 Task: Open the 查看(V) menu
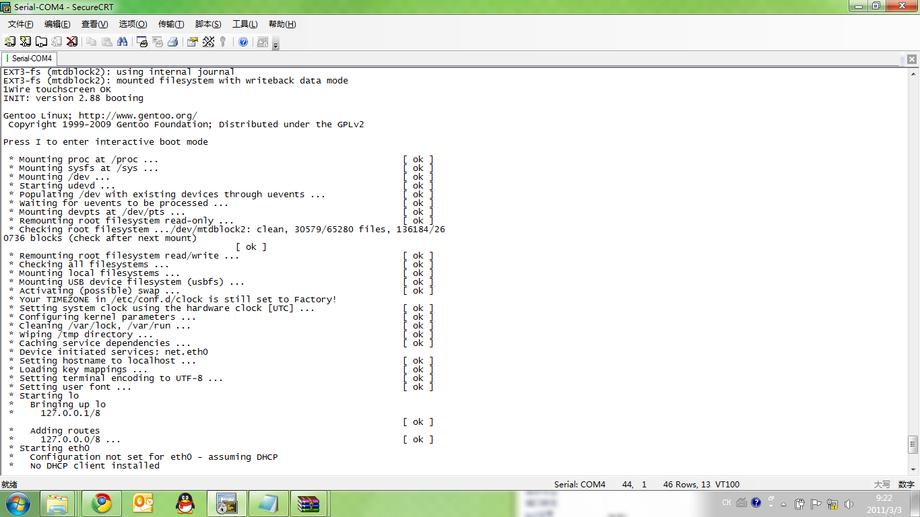[x=94, y=24]
